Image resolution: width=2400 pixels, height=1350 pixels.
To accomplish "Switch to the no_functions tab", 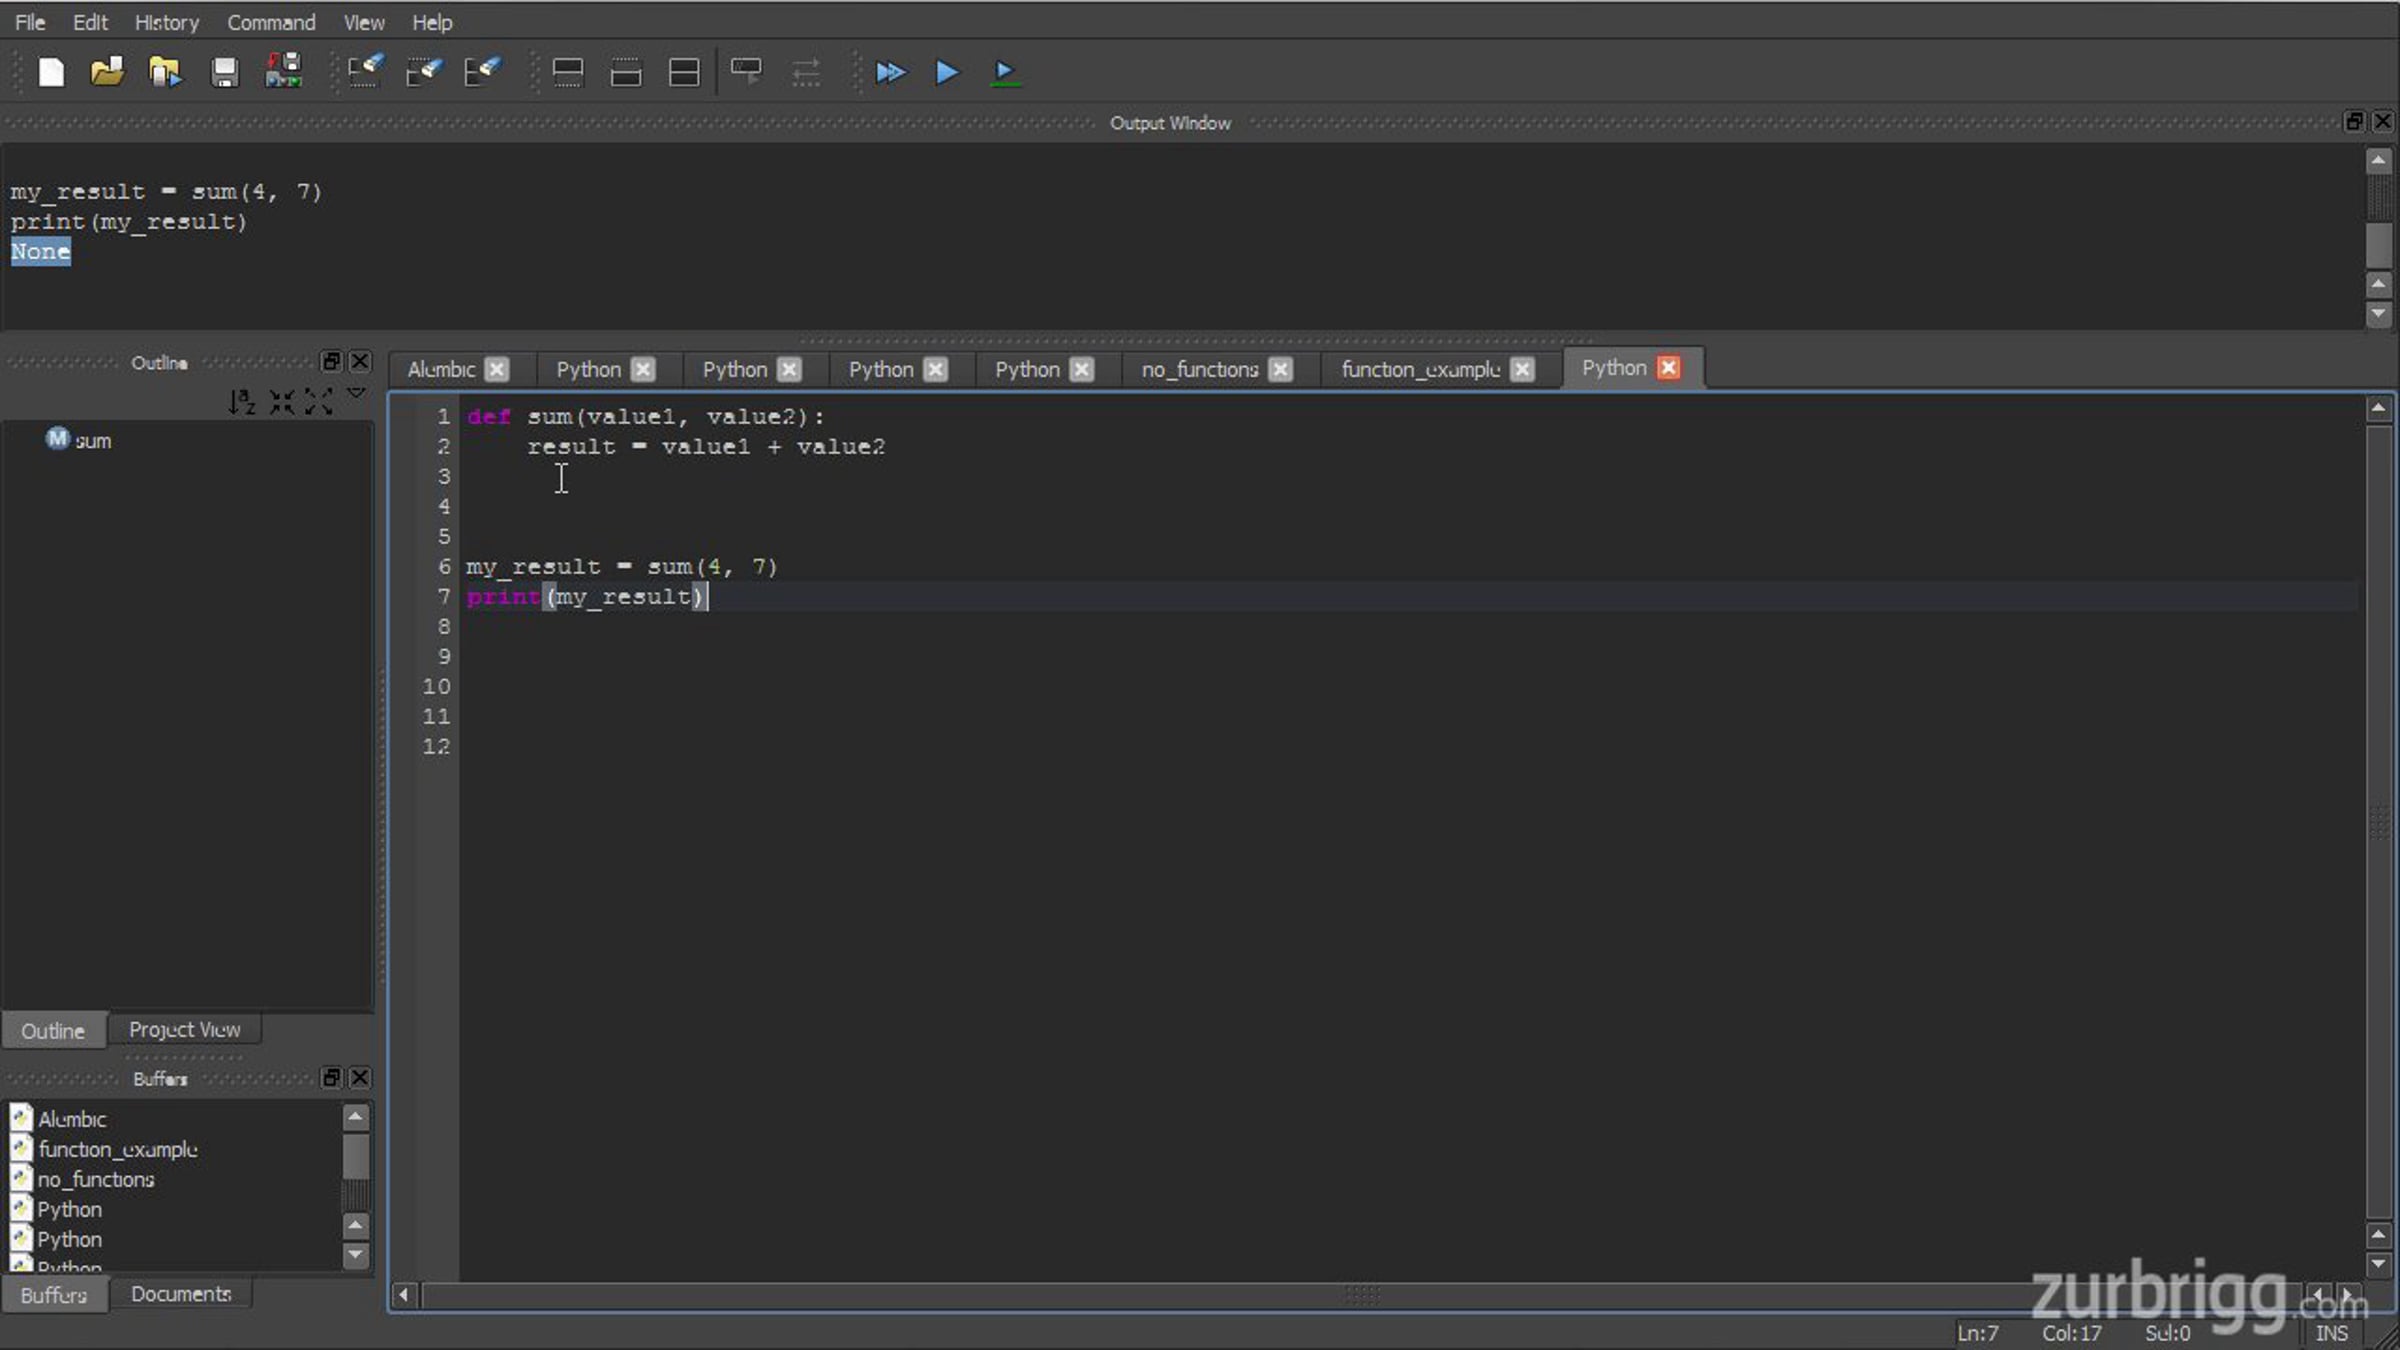I will (x=1199, y=369).
